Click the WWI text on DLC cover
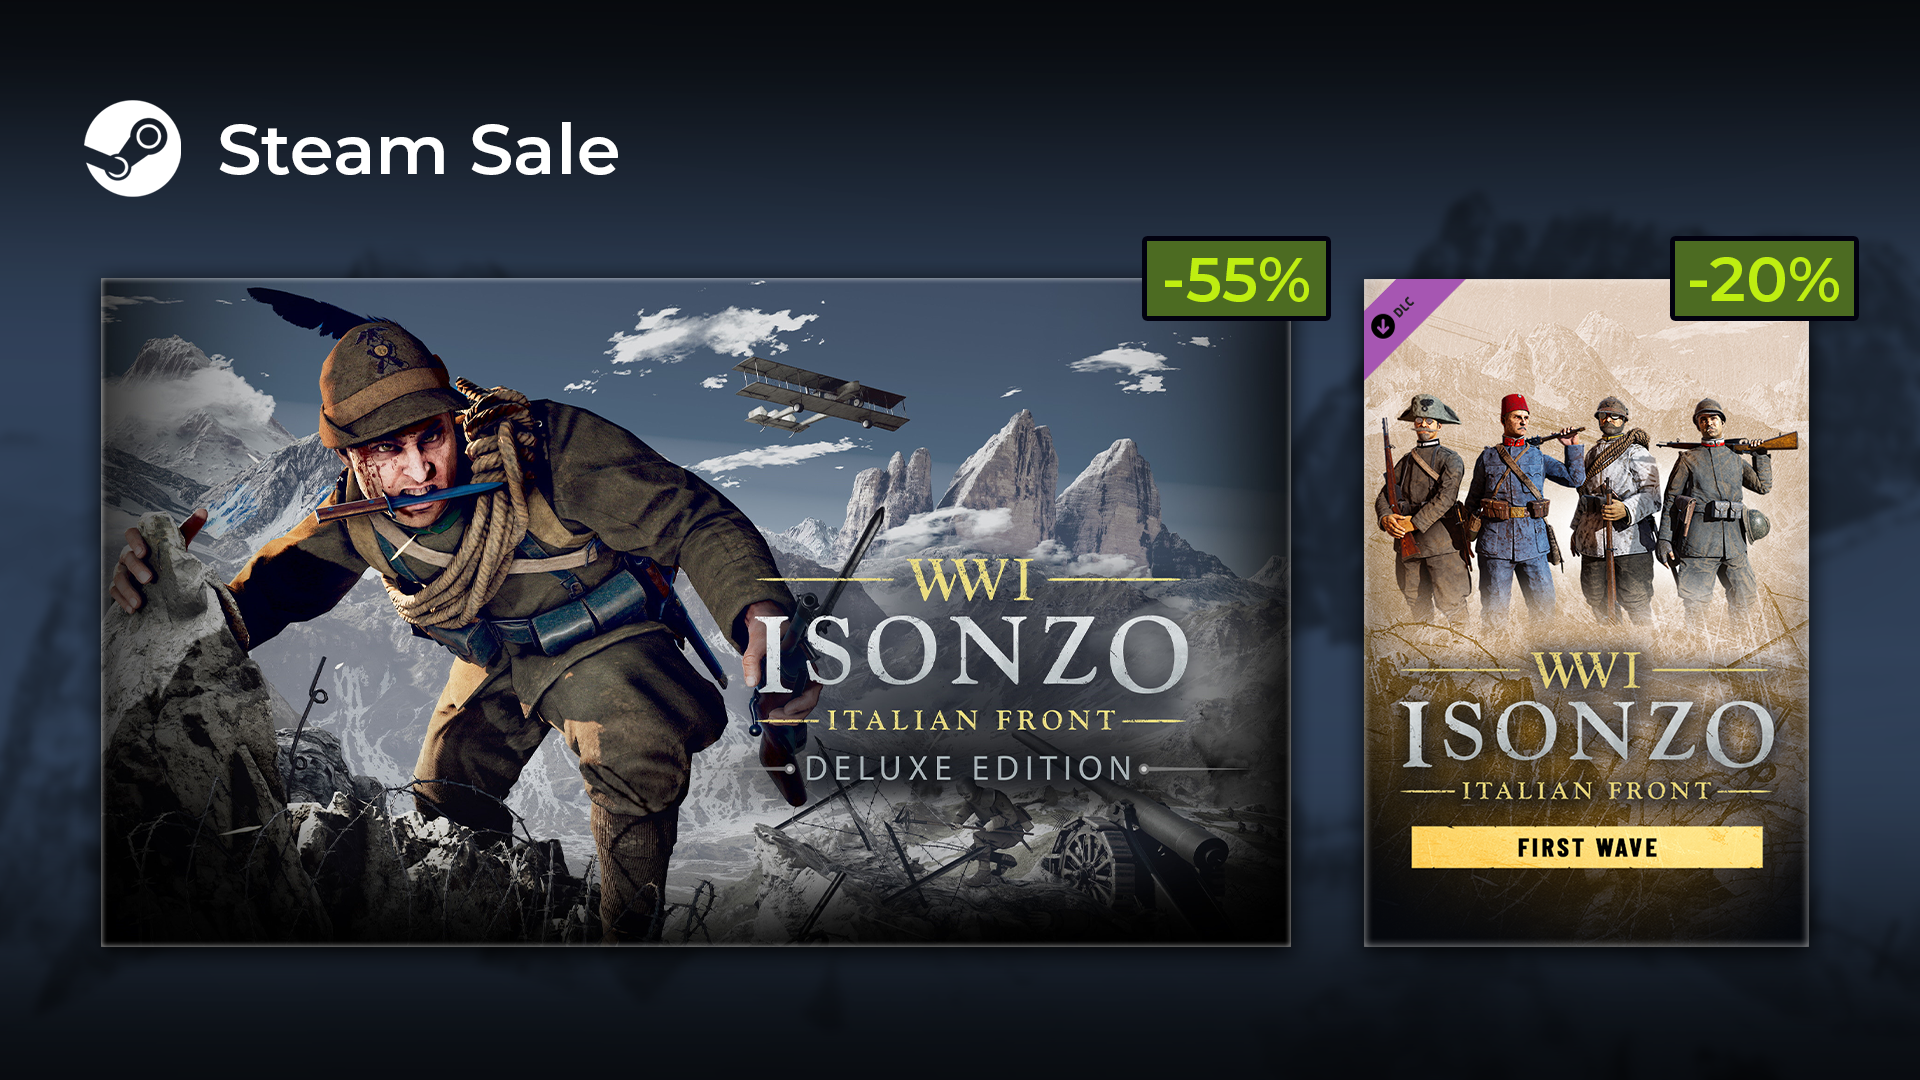This screenshot has width=1920, height=1080. 1587,671
